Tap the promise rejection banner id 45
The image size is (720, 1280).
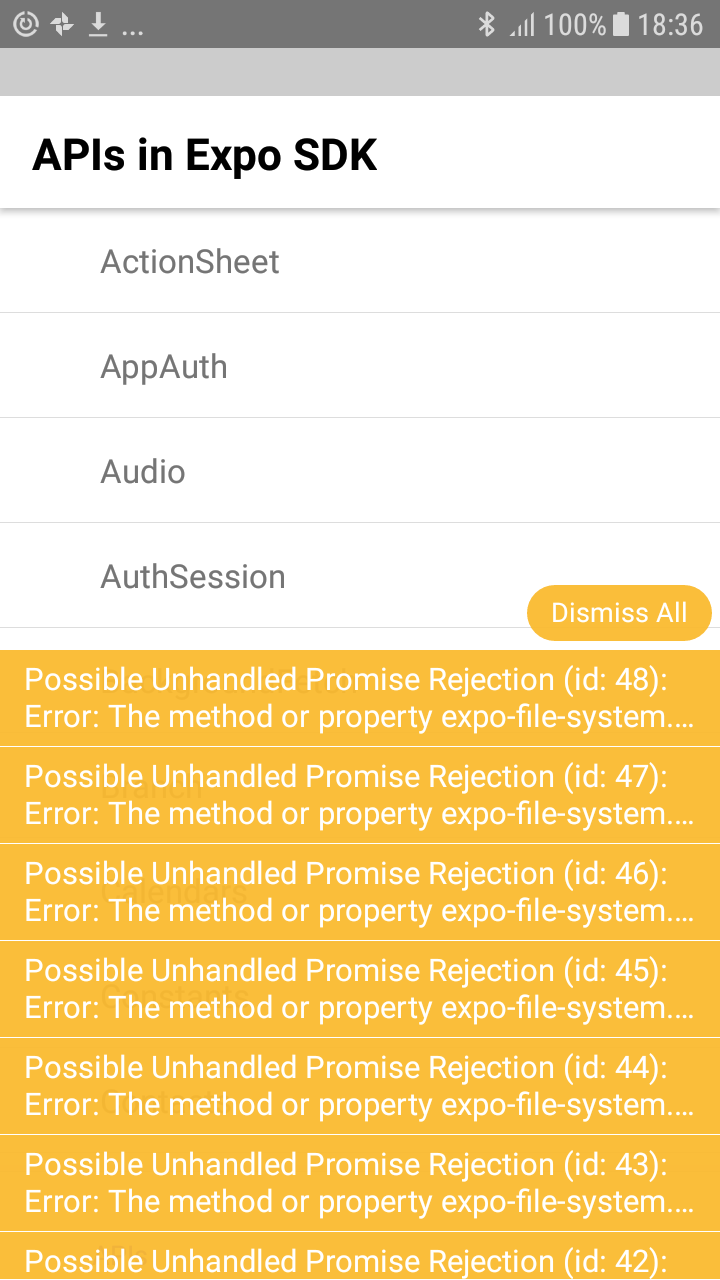(x=360, y=988)
